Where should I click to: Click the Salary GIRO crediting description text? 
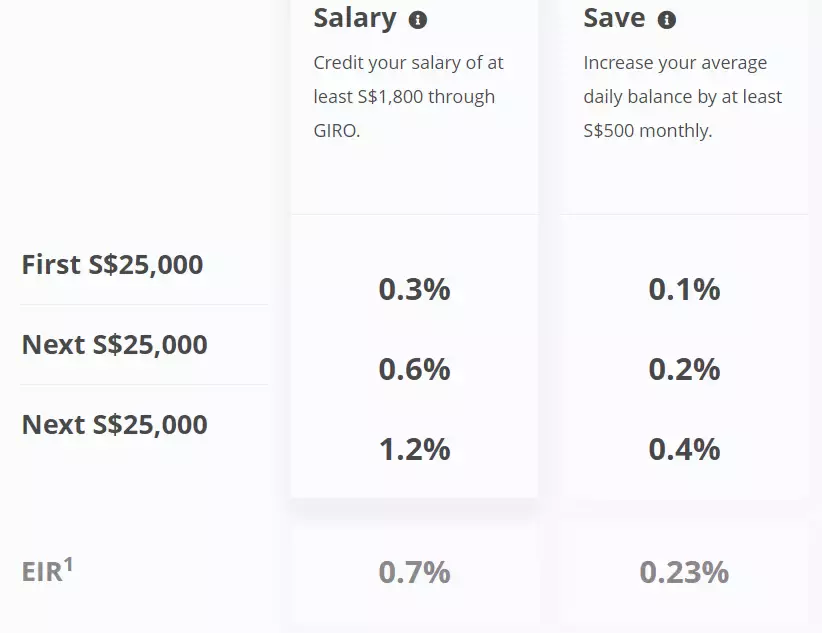[x=408, y=97]
